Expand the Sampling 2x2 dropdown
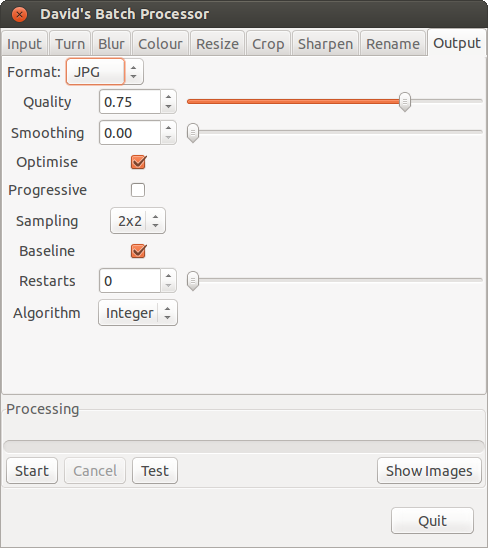Image resolution: width=488 pixels, height=548 pixels. [x=138, y=221]
